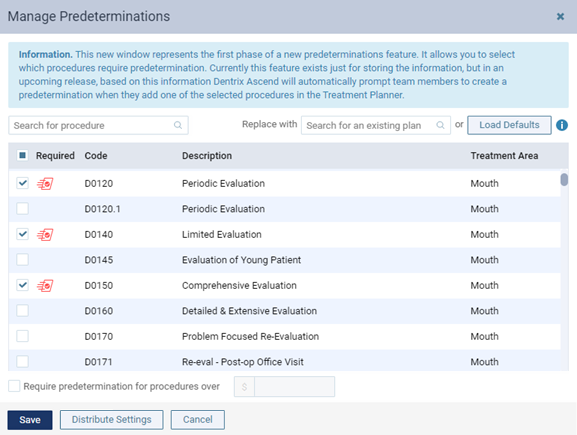Uncheck the D0120 Periodic Evaluation checkbox
Image resolution: width=577 pixels, height=435 pixels.
click(x=22, y=183)
